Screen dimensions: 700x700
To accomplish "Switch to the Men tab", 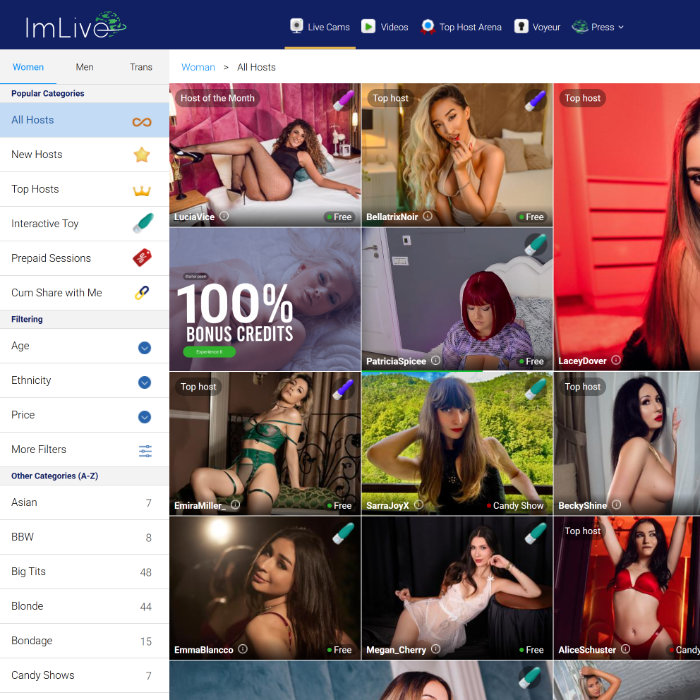I will click(x=85, y=67).
